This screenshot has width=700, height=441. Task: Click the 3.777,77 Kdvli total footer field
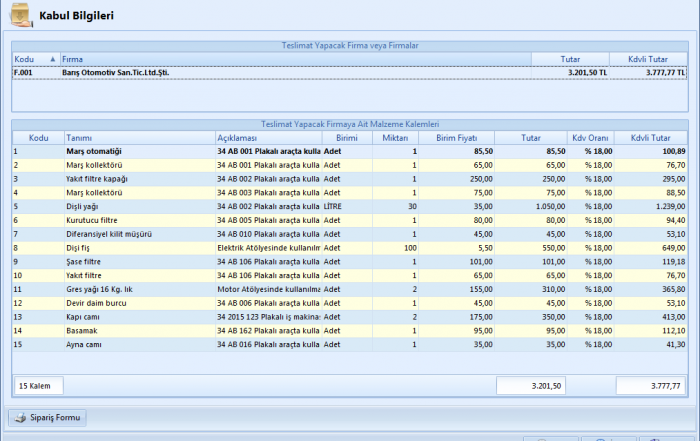(650, 385)
